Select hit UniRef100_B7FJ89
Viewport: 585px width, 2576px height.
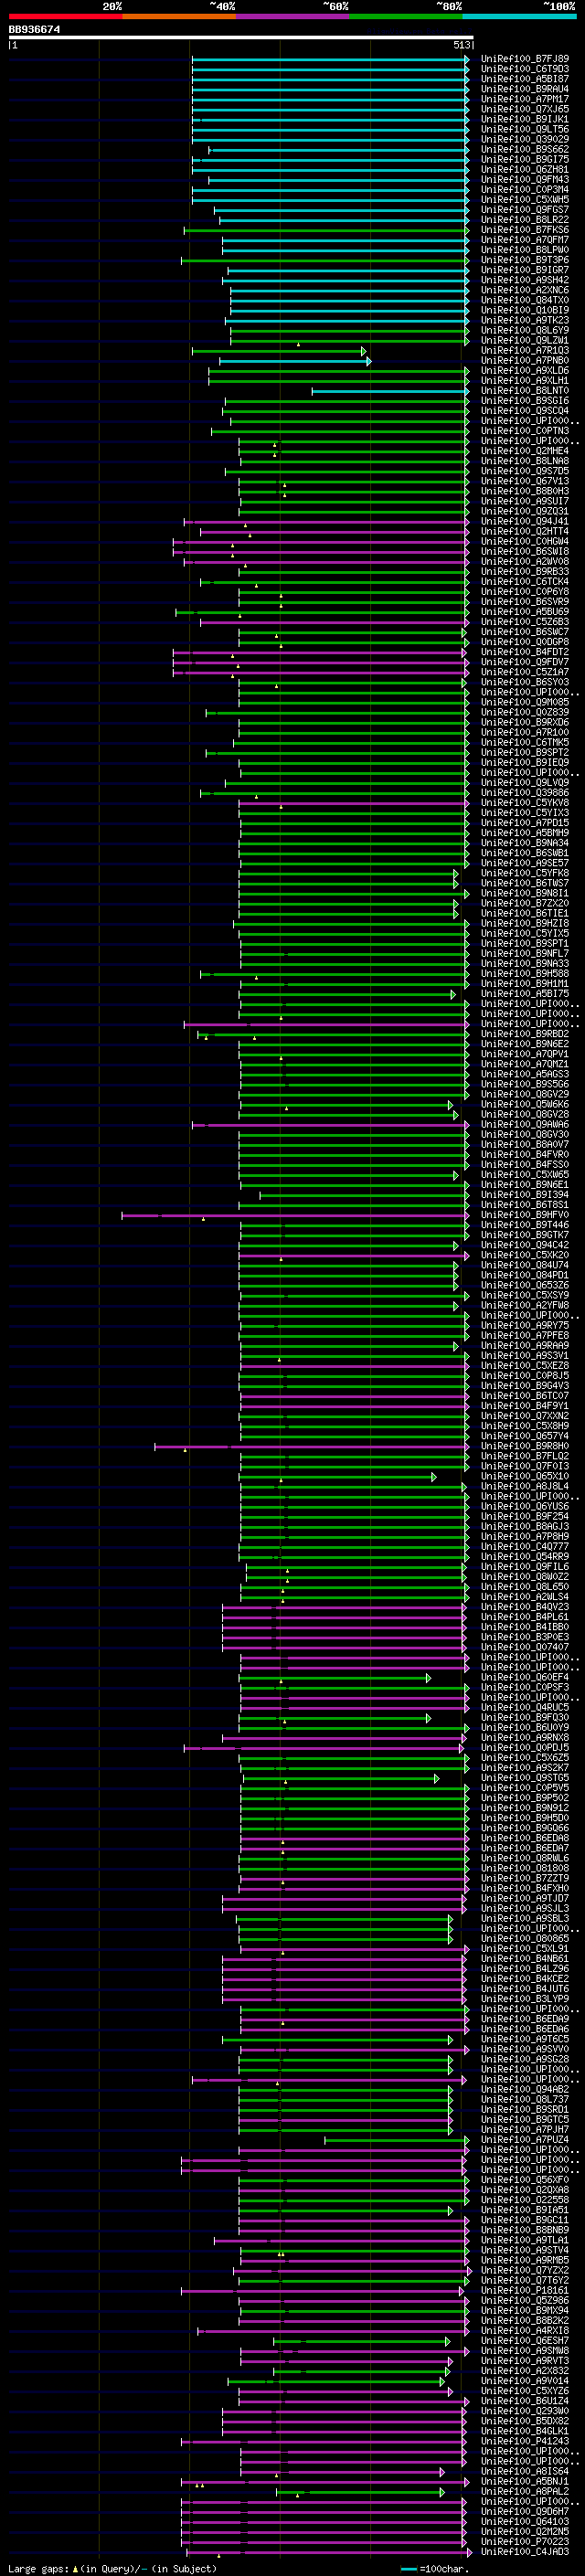(525, 59)
